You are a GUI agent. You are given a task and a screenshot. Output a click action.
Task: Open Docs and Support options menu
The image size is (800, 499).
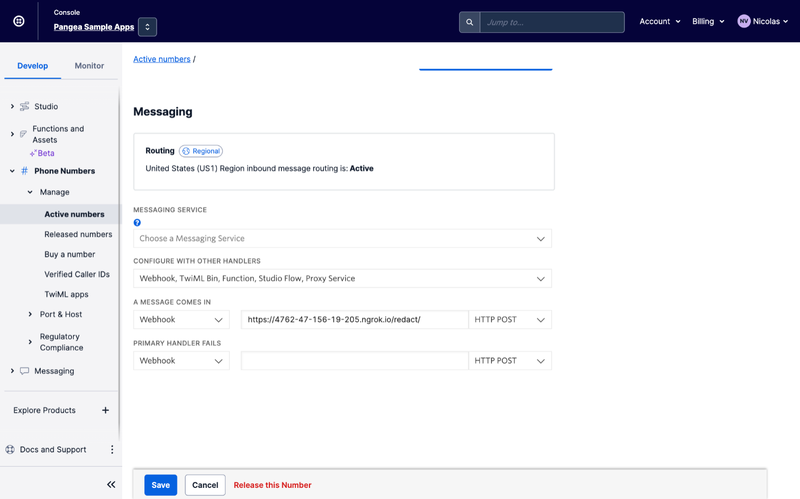[x=112, y=450]
